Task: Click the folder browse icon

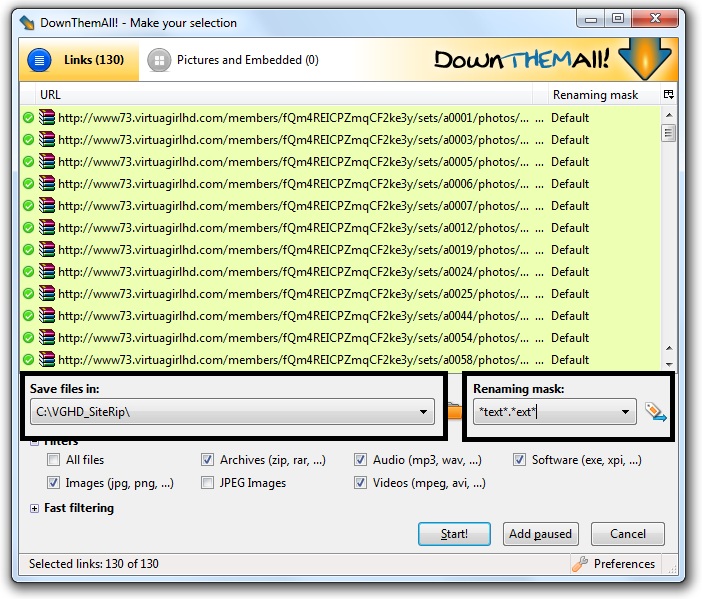Action: pos(453,411)
